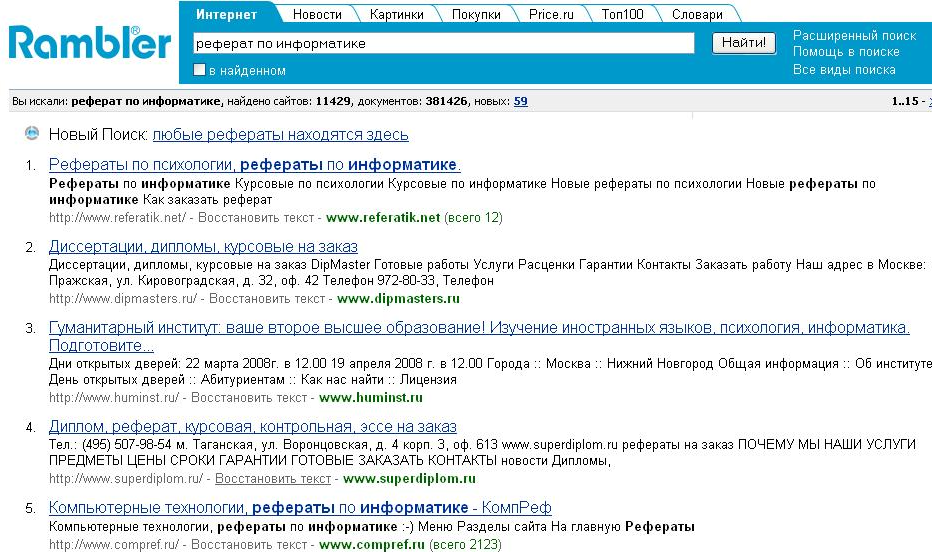The image size is (932, 552).
Task: Toggle the 'в найденном' checkbox
Action: [200, 70]
